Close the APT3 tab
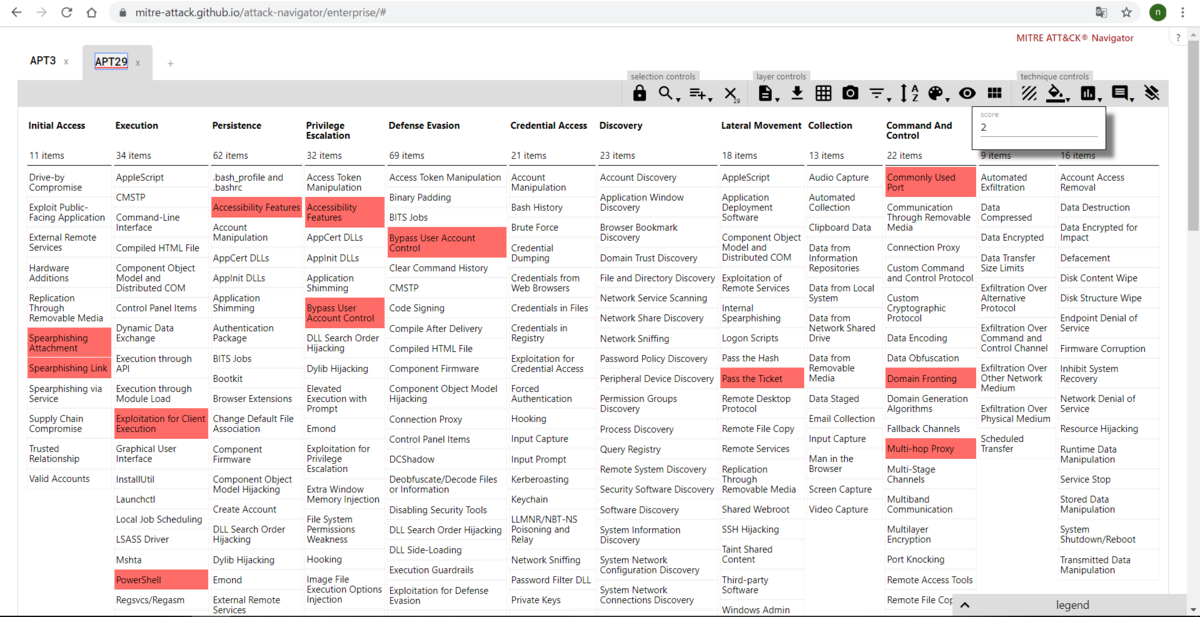This screenshot has height=617, width=1200. (66, 62)
